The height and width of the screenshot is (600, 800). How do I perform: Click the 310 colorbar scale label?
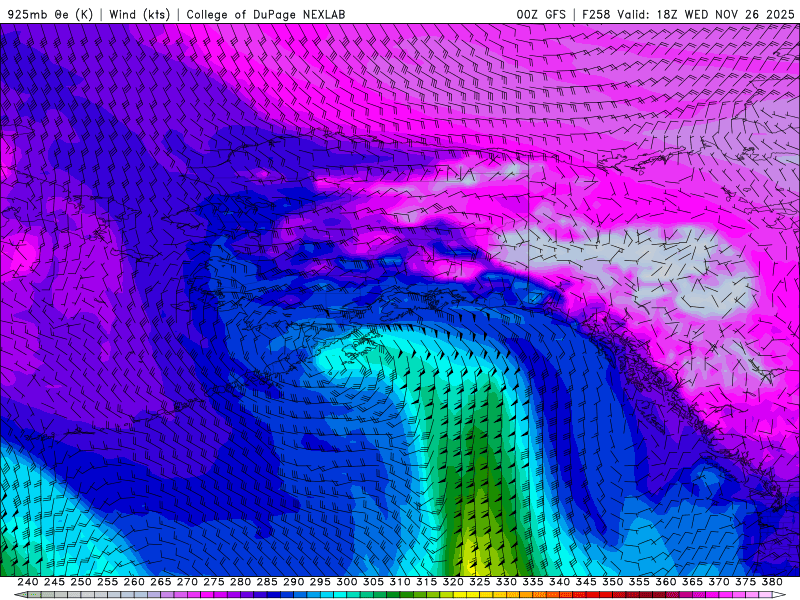[x=399, y=582]
